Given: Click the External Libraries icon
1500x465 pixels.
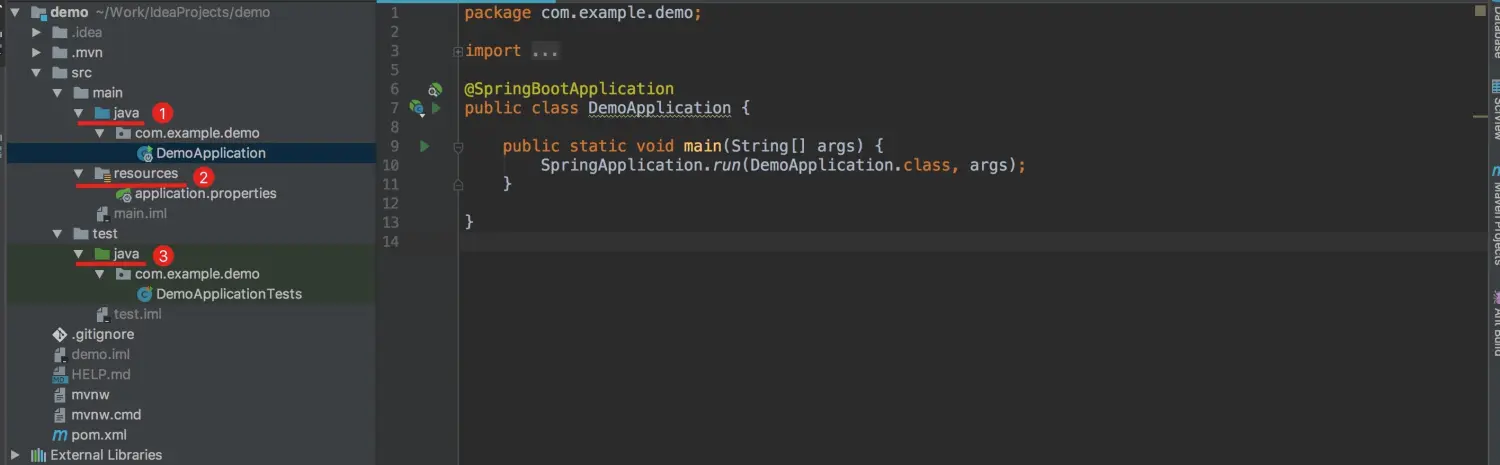Looking at the screenshot, I should click(x=38, y=455).
